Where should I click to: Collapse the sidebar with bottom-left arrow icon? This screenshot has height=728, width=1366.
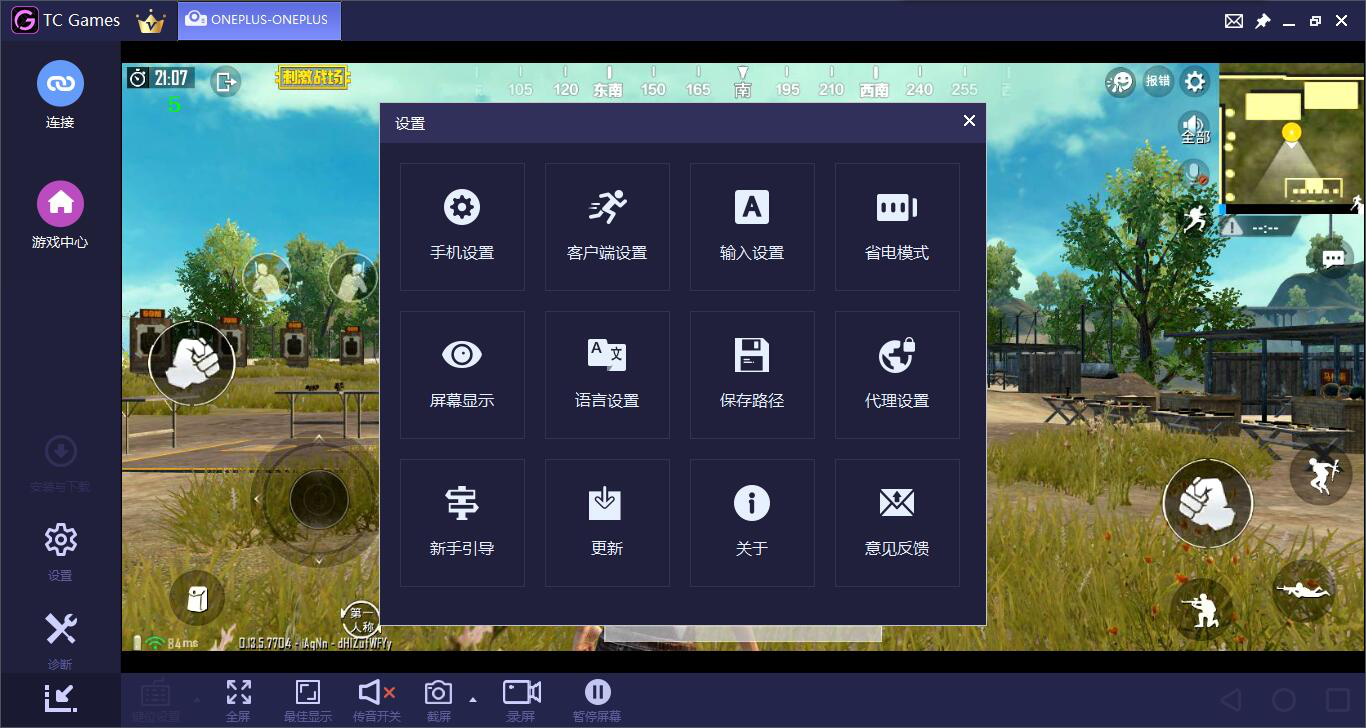60,697
